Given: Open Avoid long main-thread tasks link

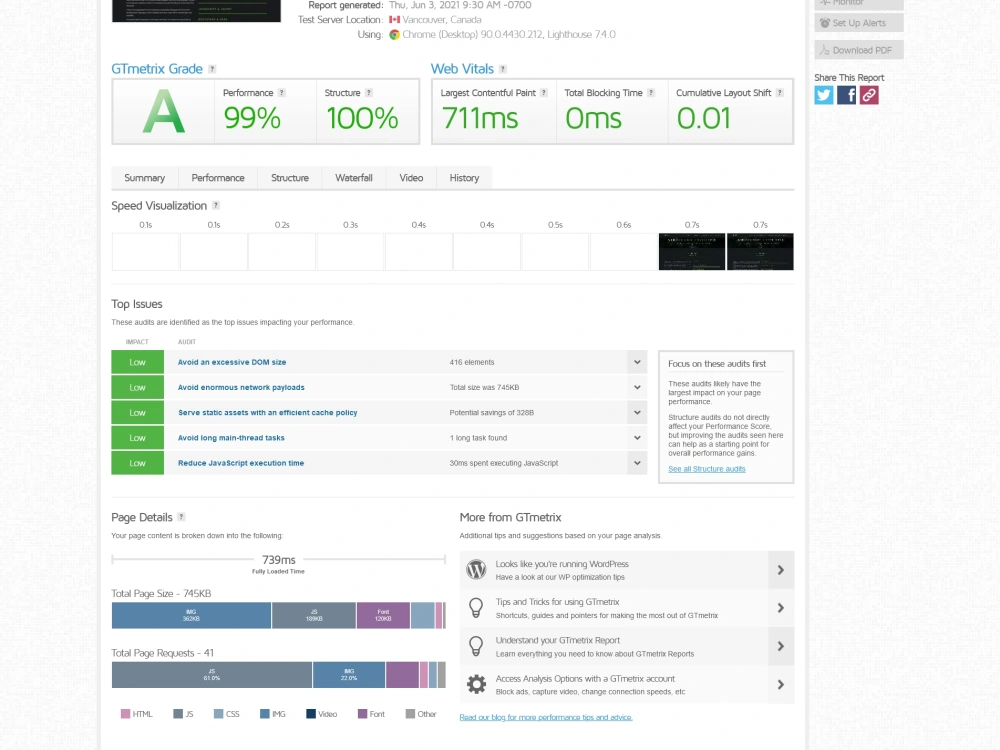Looking at the screenshot, I should (x=232, y=438).
